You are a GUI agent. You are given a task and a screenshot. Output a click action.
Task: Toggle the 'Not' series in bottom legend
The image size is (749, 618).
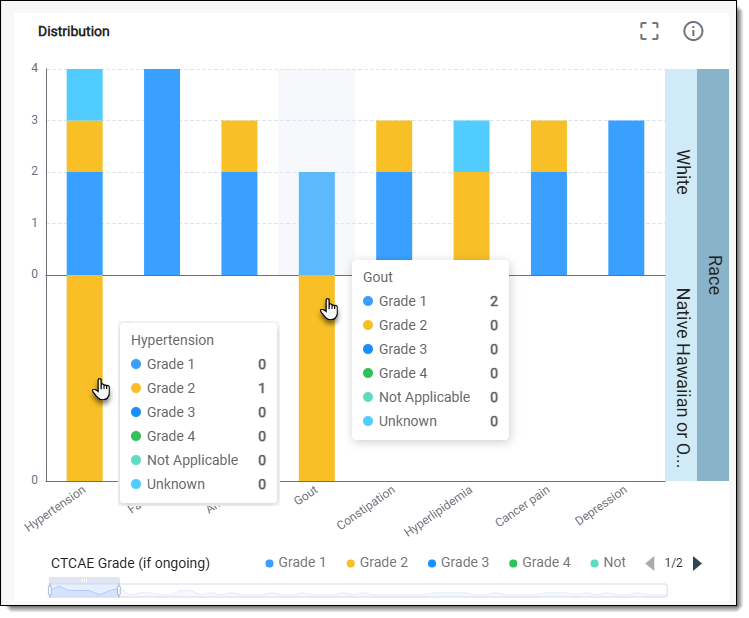coord(608,563)
